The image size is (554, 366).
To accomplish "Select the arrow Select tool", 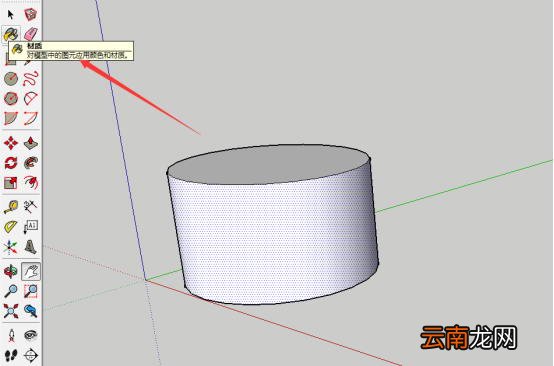I will [11, 14].
